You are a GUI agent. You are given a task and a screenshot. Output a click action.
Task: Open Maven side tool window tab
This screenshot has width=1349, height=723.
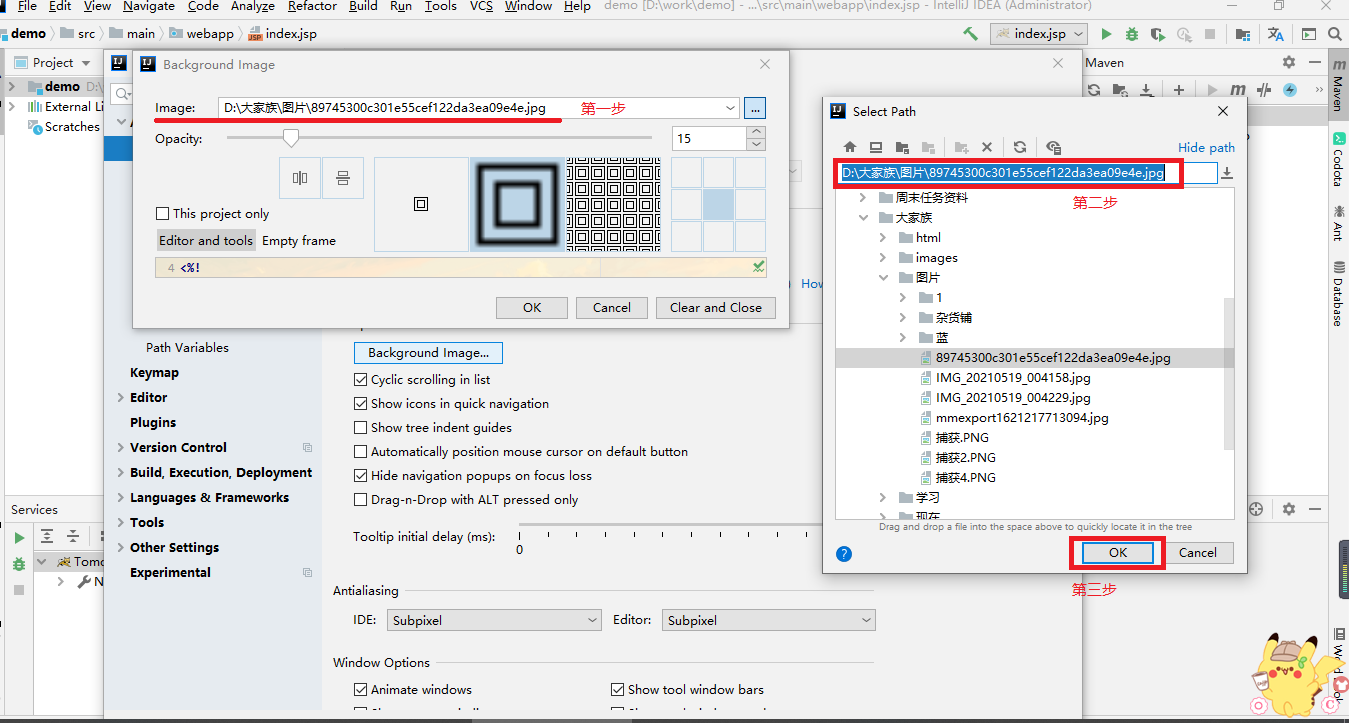(x=1337, y=87)
